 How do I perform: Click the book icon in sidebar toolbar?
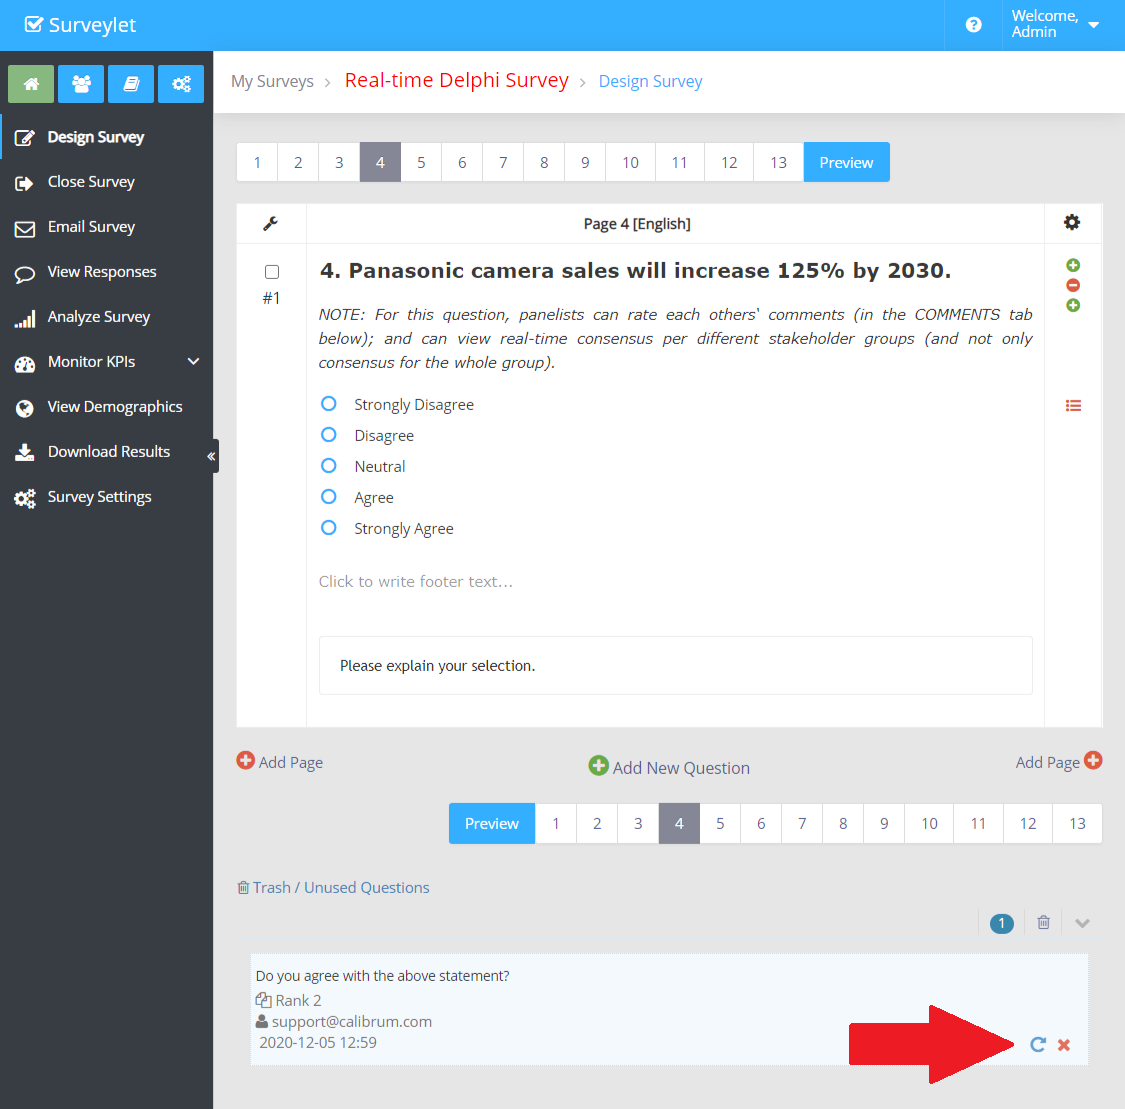coord(131,84)
